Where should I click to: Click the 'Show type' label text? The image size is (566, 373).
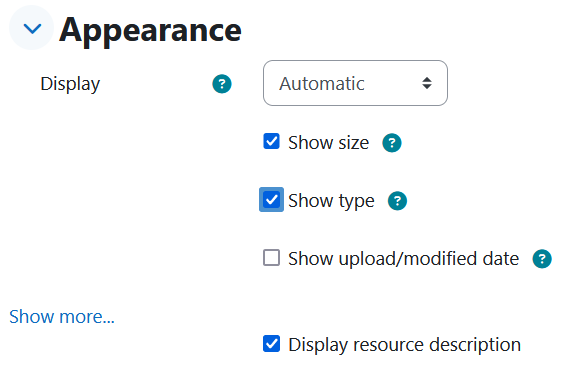click(x=331, y=201)
